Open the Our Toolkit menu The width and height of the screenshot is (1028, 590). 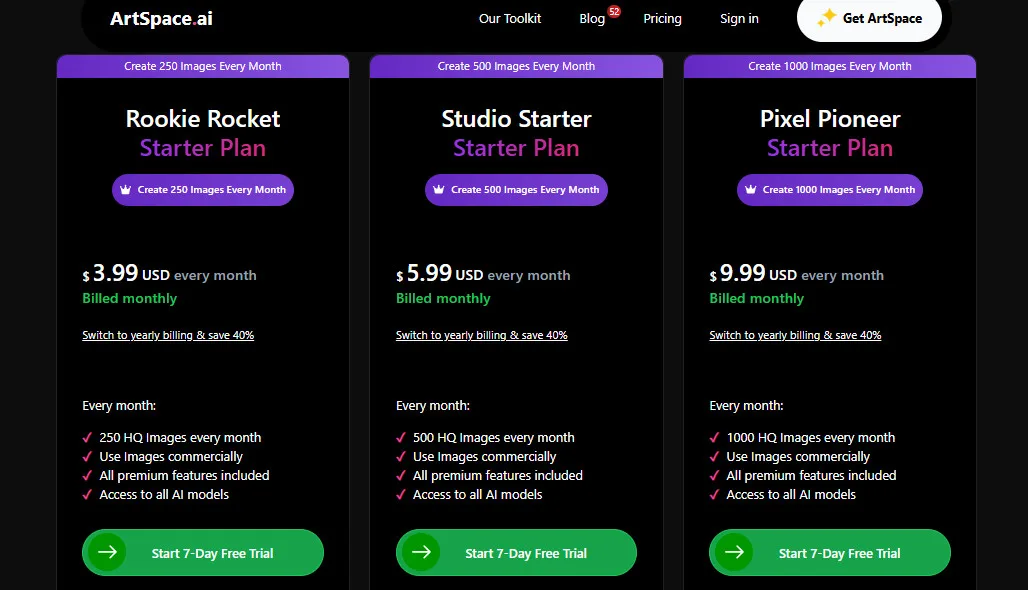point(510,18)
